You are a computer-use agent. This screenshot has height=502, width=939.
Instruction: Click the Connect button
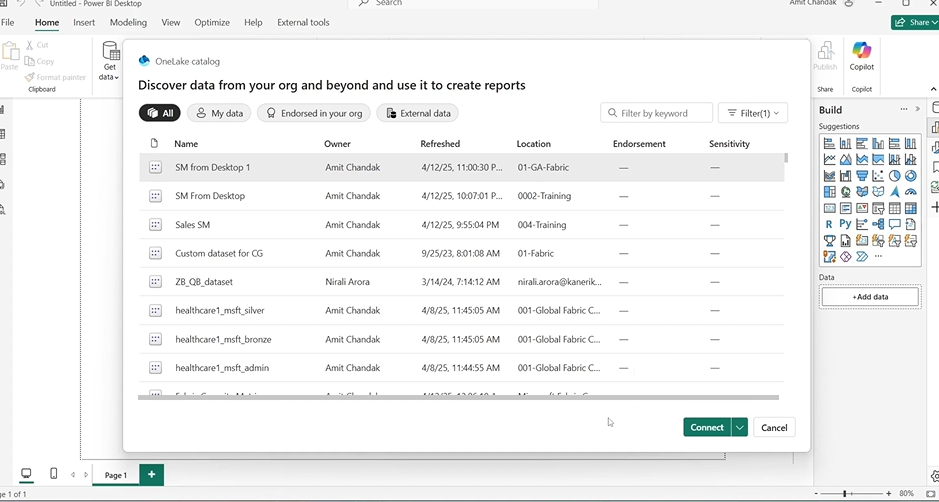point(707,427)
